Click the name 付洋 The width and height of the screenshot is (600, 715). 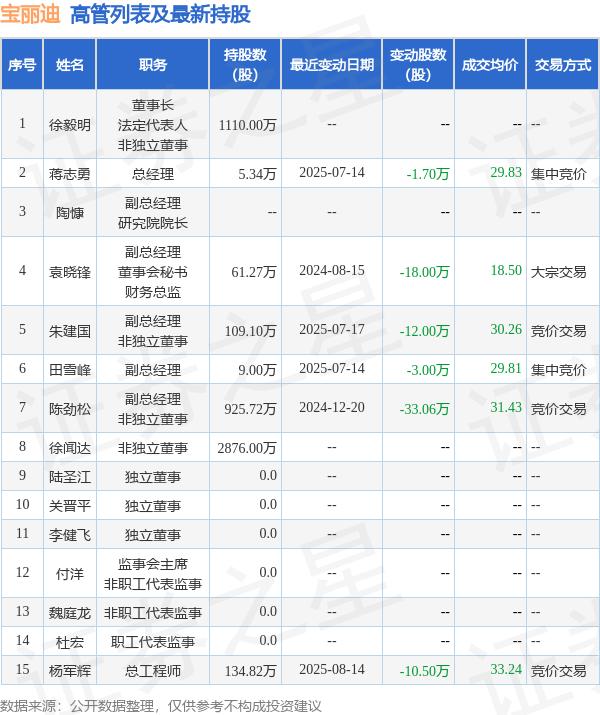coord(70,574)
